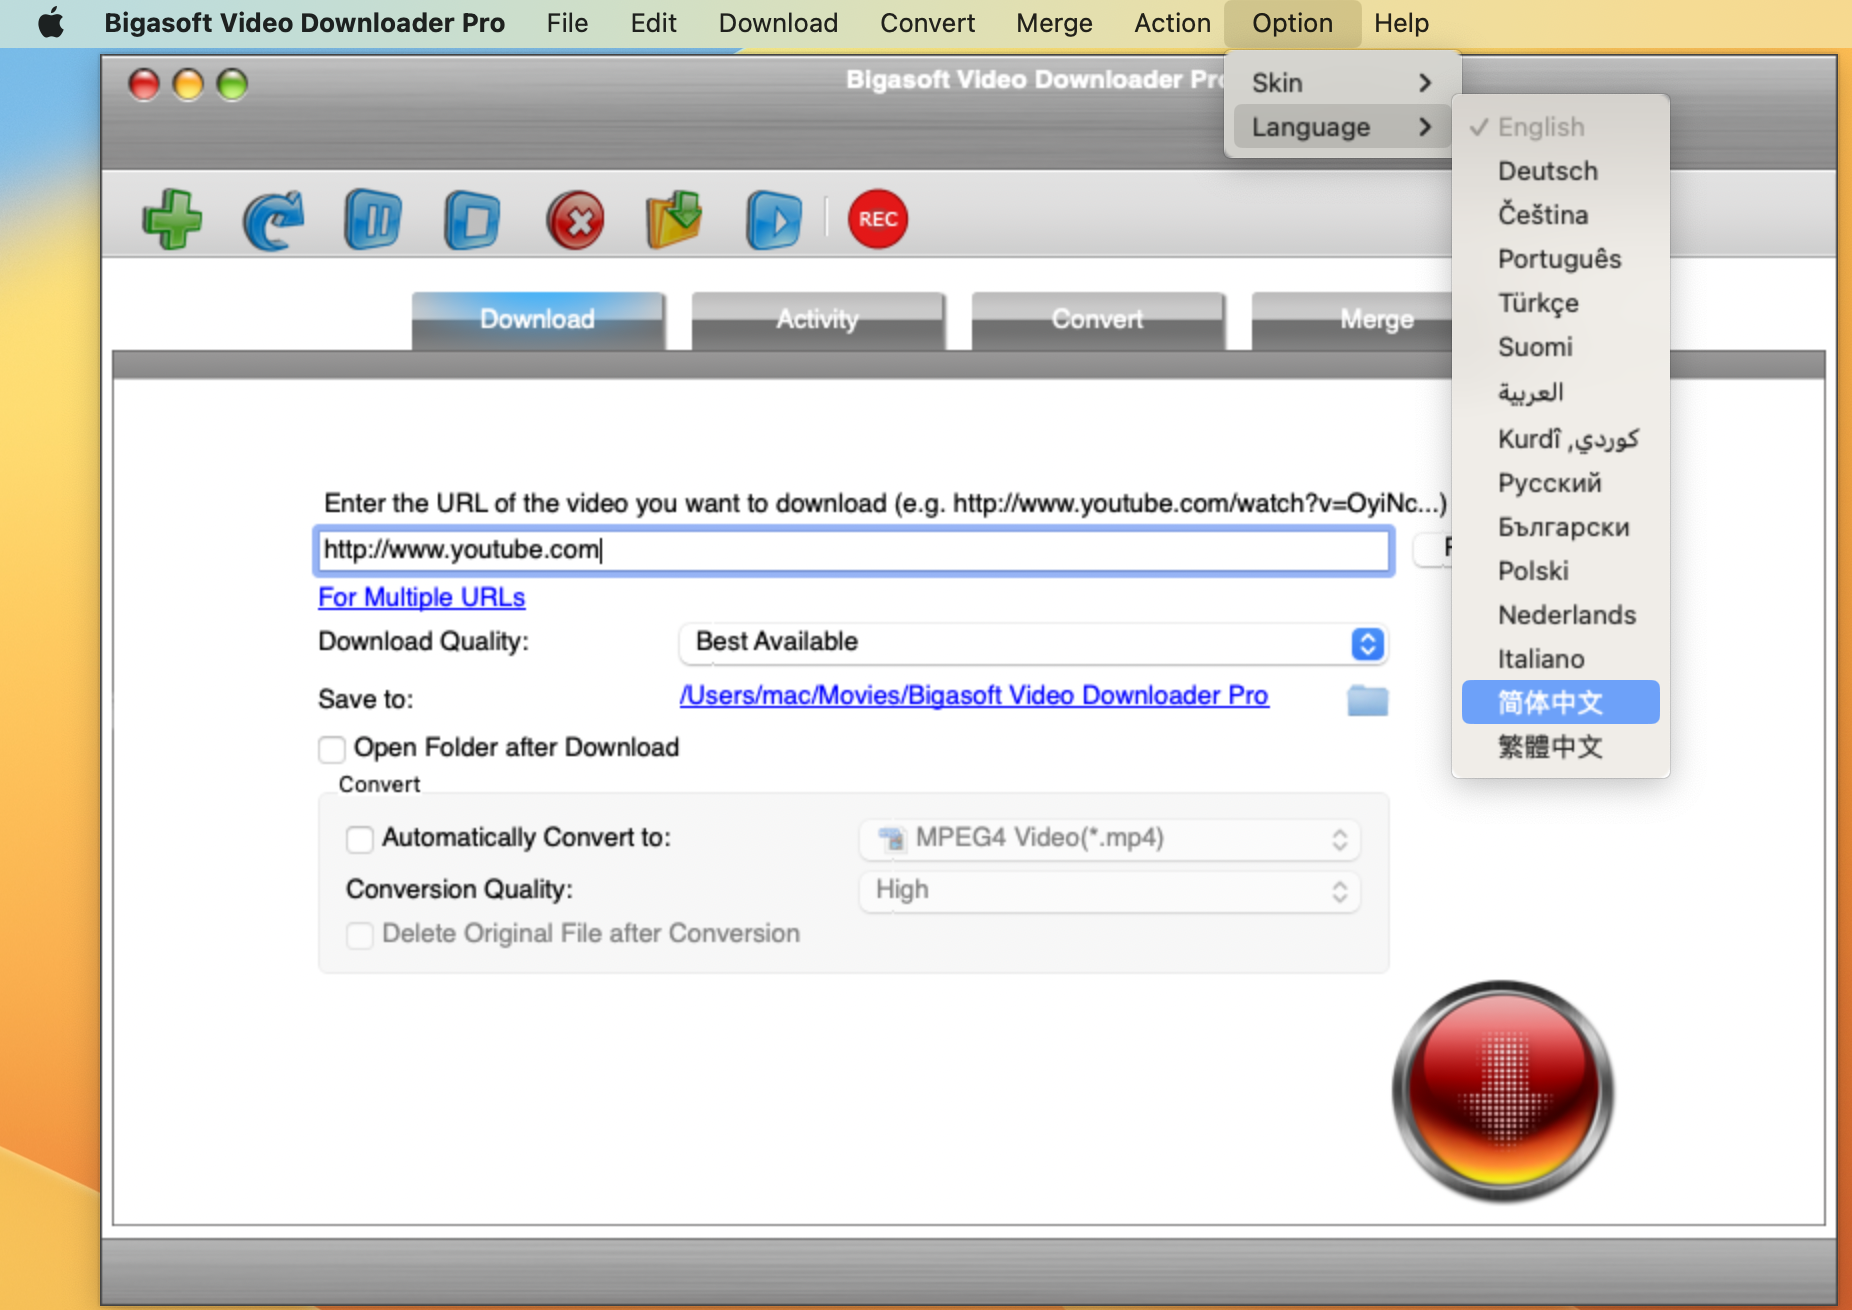Enable Open Folder after Download checkbox
Screen dimensions: 1852x1310
pos(332,749)
